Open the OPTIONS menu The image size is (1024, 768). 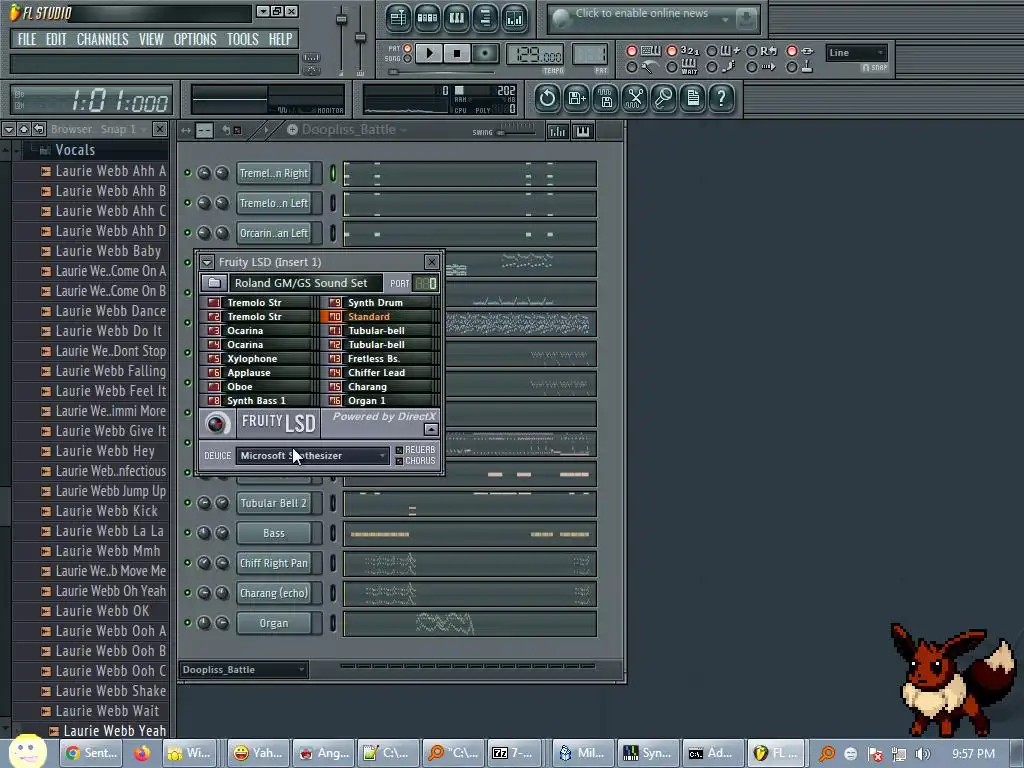pos(195,39)
